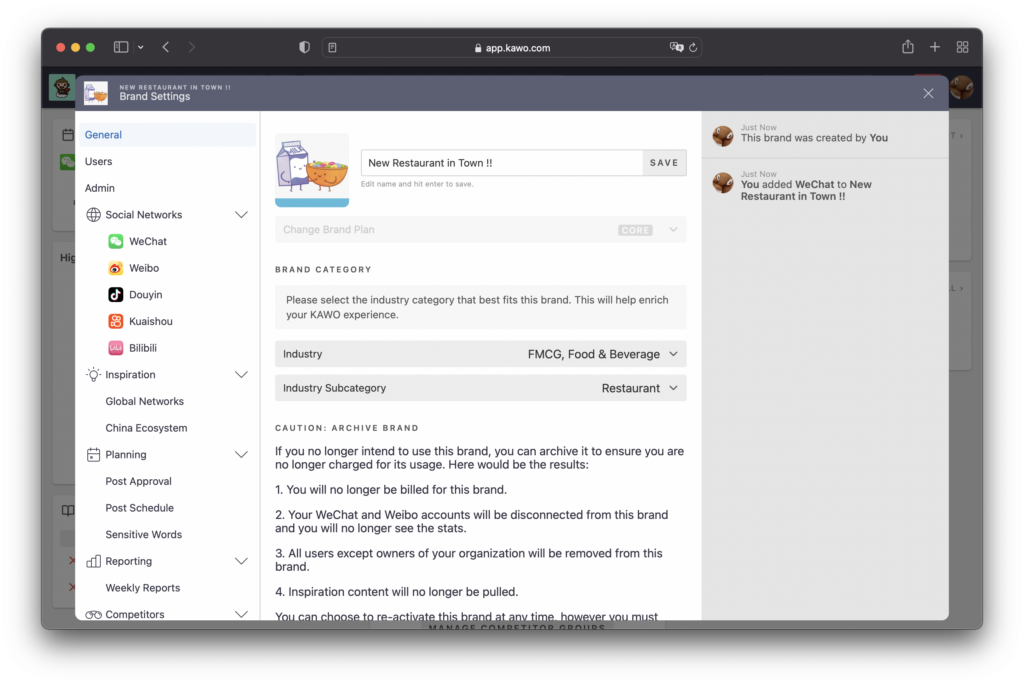Collapse the Reporting section

[241, 561]
